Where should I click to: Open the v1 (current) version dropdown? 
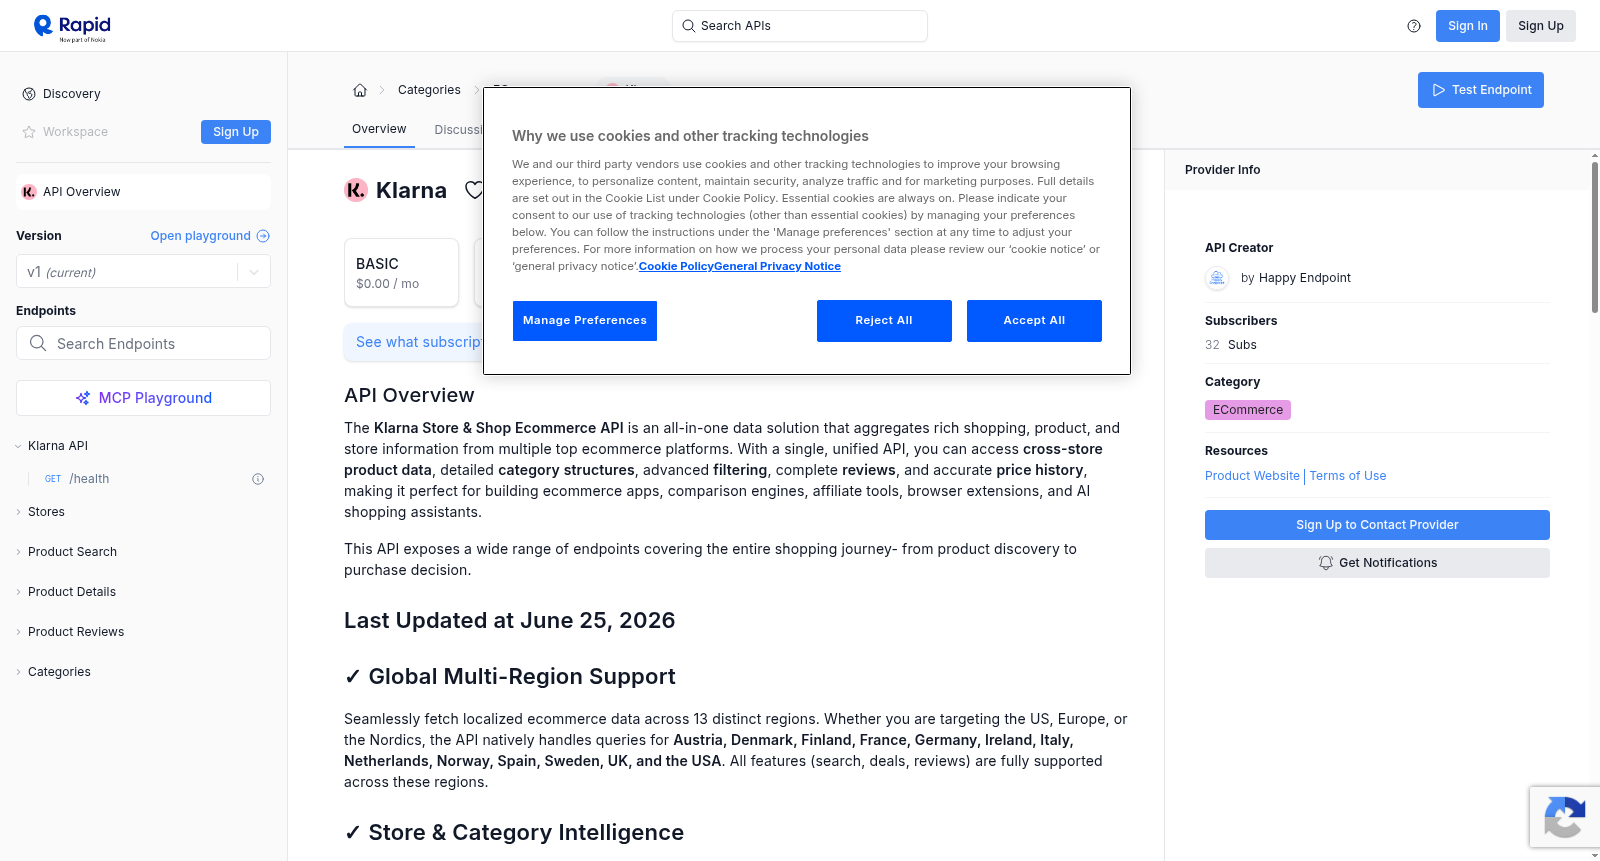143,272
